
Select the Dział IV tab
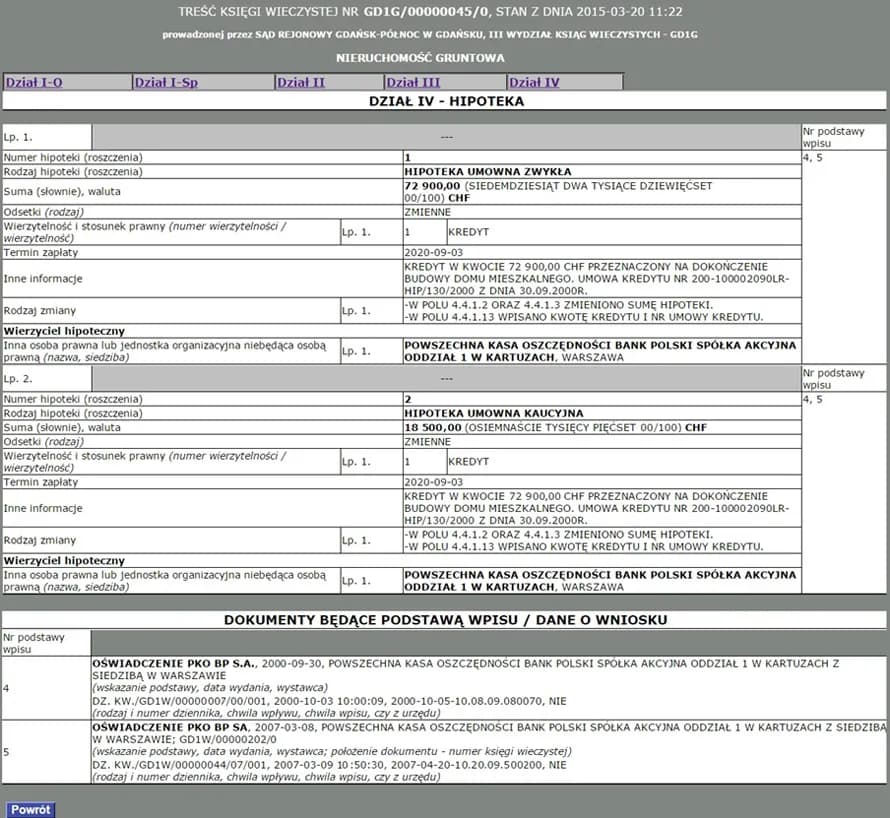tap(534, 82)
